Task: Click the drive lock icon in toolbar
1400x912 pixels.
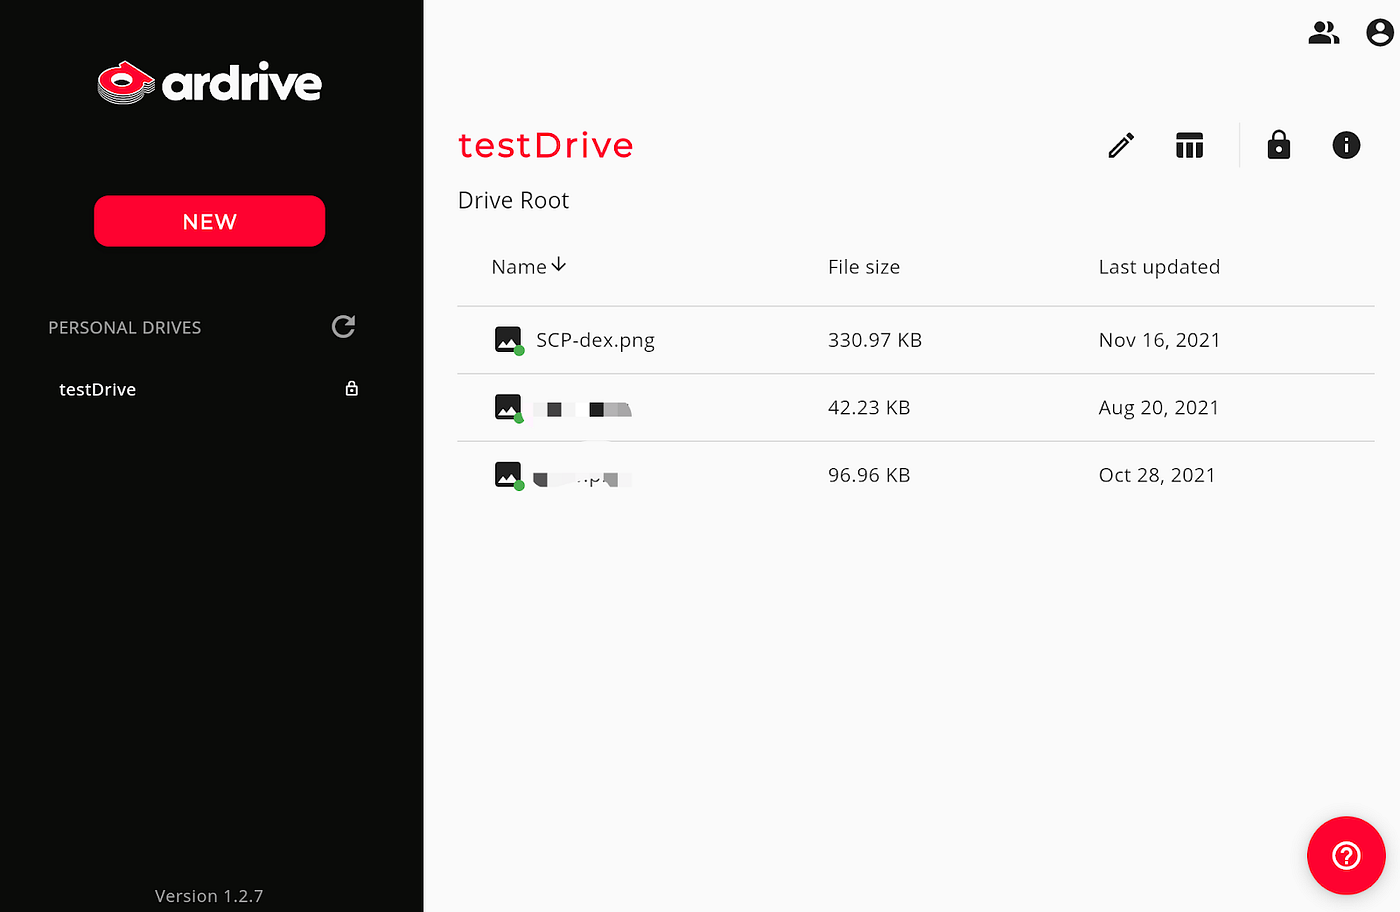Action: tap(1278, 145)
